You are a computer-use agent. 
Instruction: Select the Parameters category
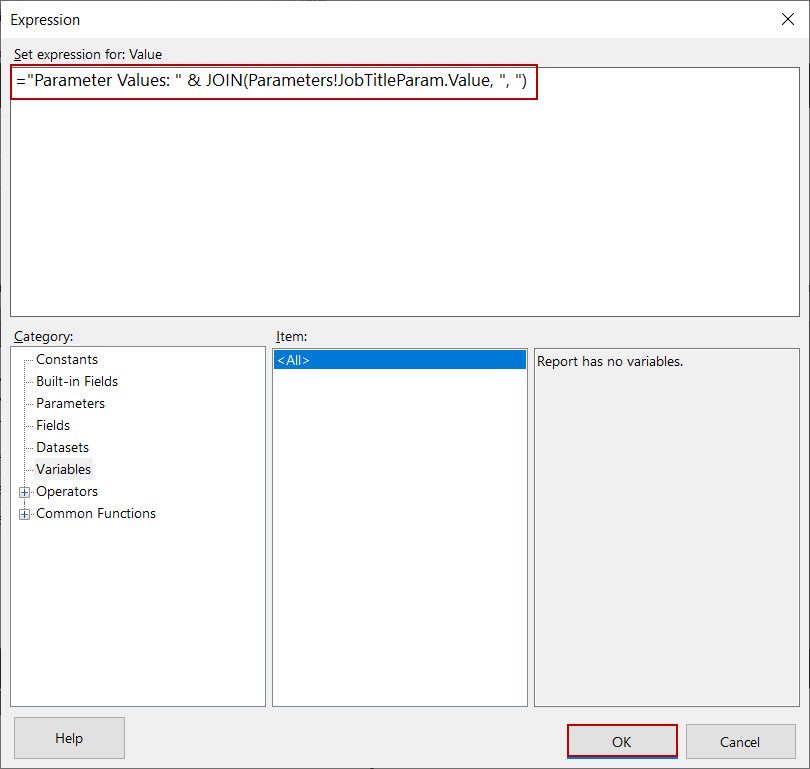click(70, 403)
